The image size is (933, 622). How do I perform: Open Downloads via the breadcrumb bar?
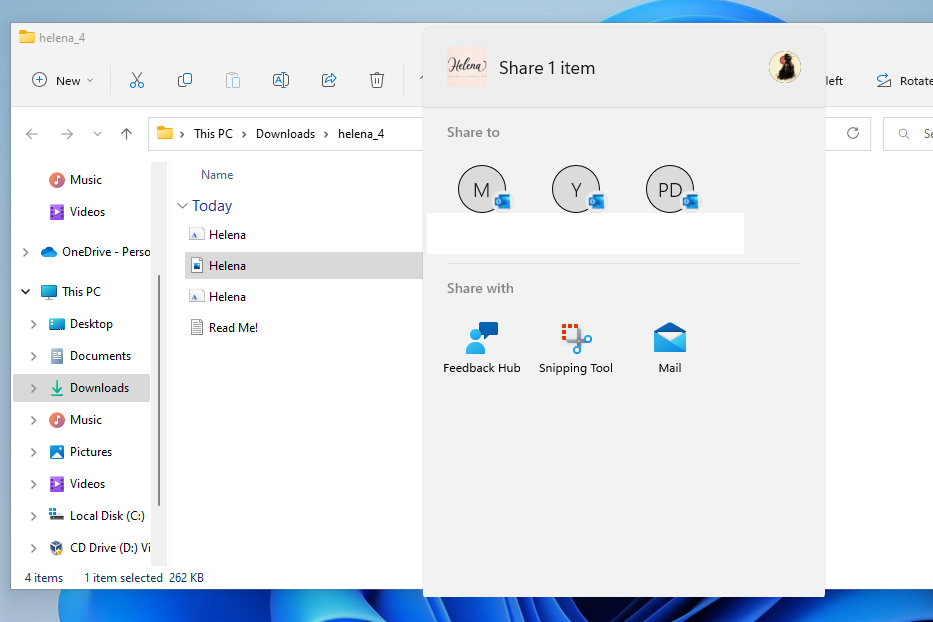coord(285,133)
